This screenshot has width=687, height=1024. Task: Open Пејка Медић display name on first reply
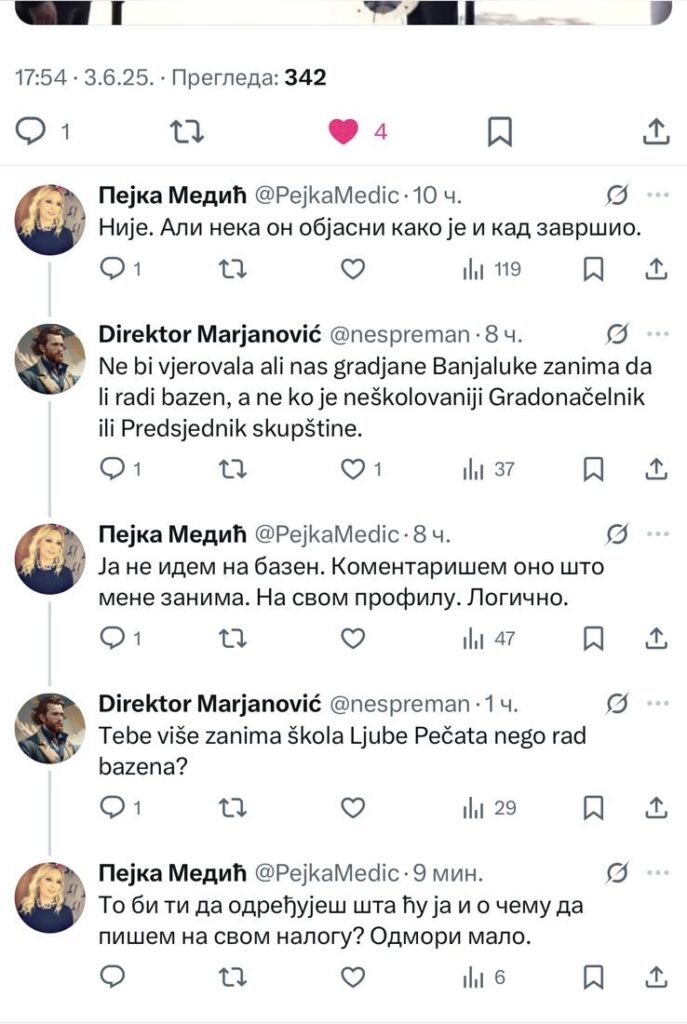tap(172, 195)
